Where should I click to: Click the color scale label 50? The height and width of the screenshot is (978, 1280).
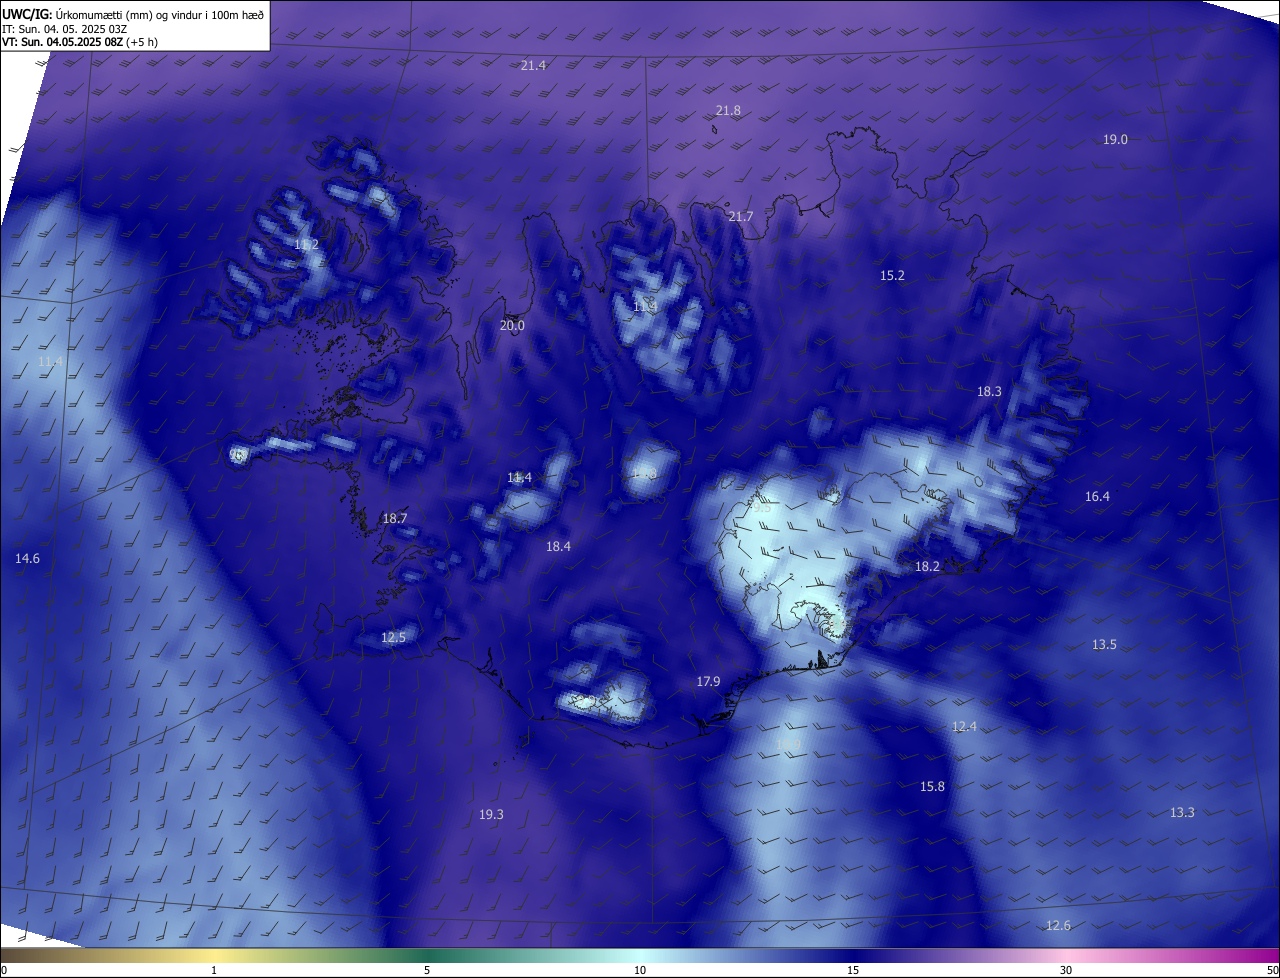[x=1271, y=970]
